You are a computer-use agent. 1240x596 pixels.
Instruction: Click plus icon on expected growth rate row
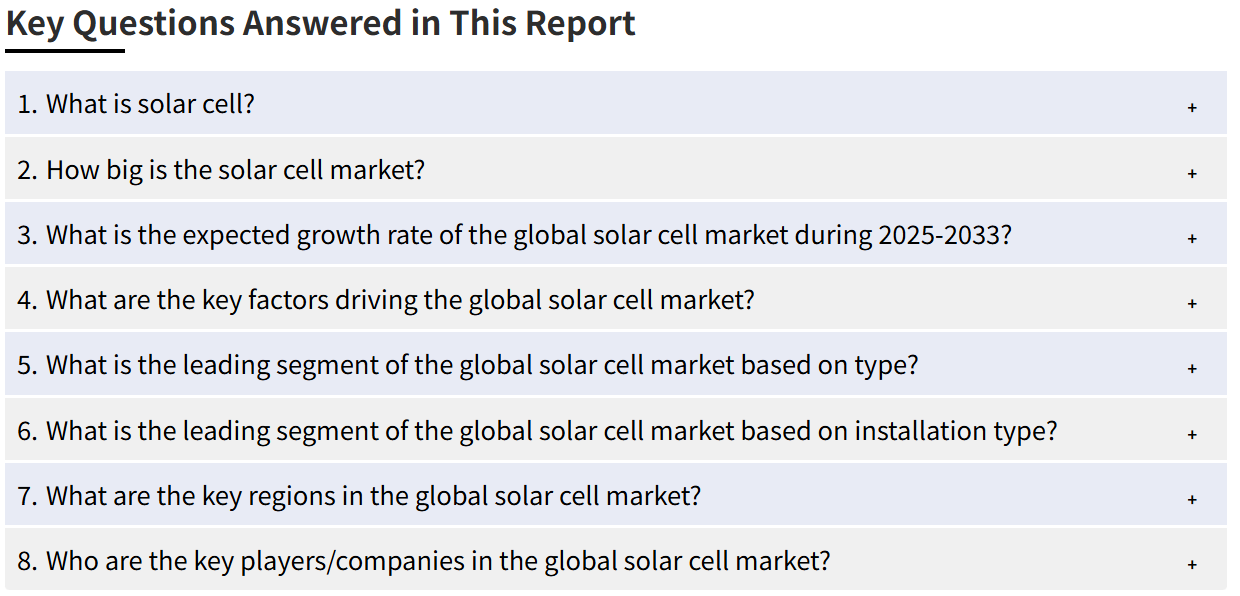(1192, 238)
